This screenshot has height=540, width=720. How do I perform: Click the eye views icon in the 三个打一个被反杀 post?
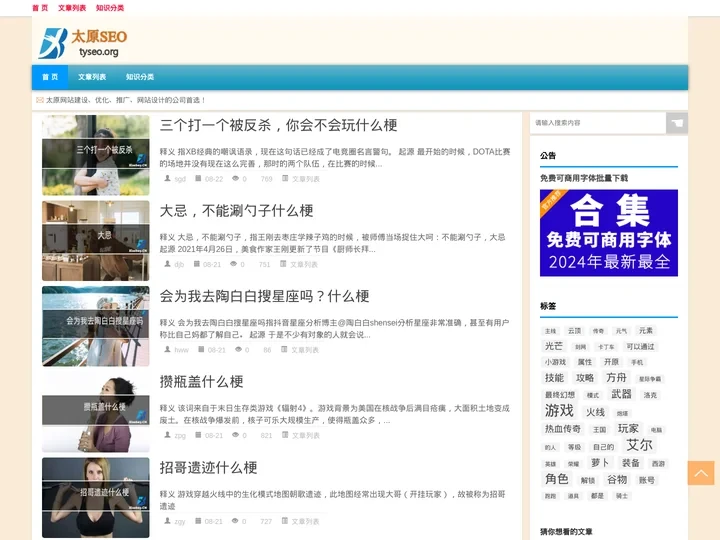(235, 178)
